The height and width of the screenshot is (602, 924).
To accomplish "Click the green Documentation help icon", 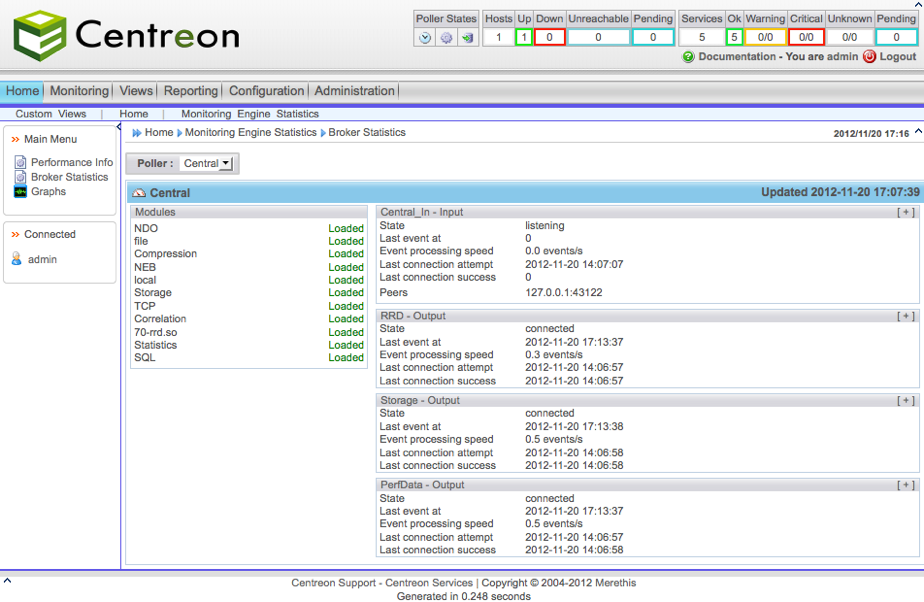I will tap(688, 57).
